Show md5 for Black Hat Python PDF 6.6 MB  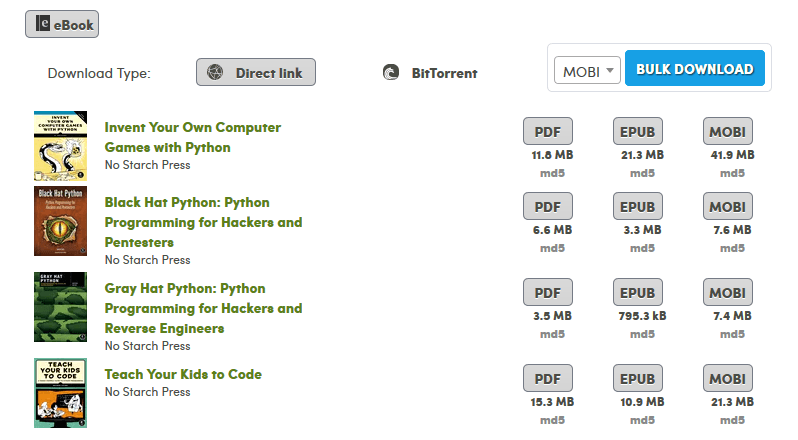tap(552, 248)
